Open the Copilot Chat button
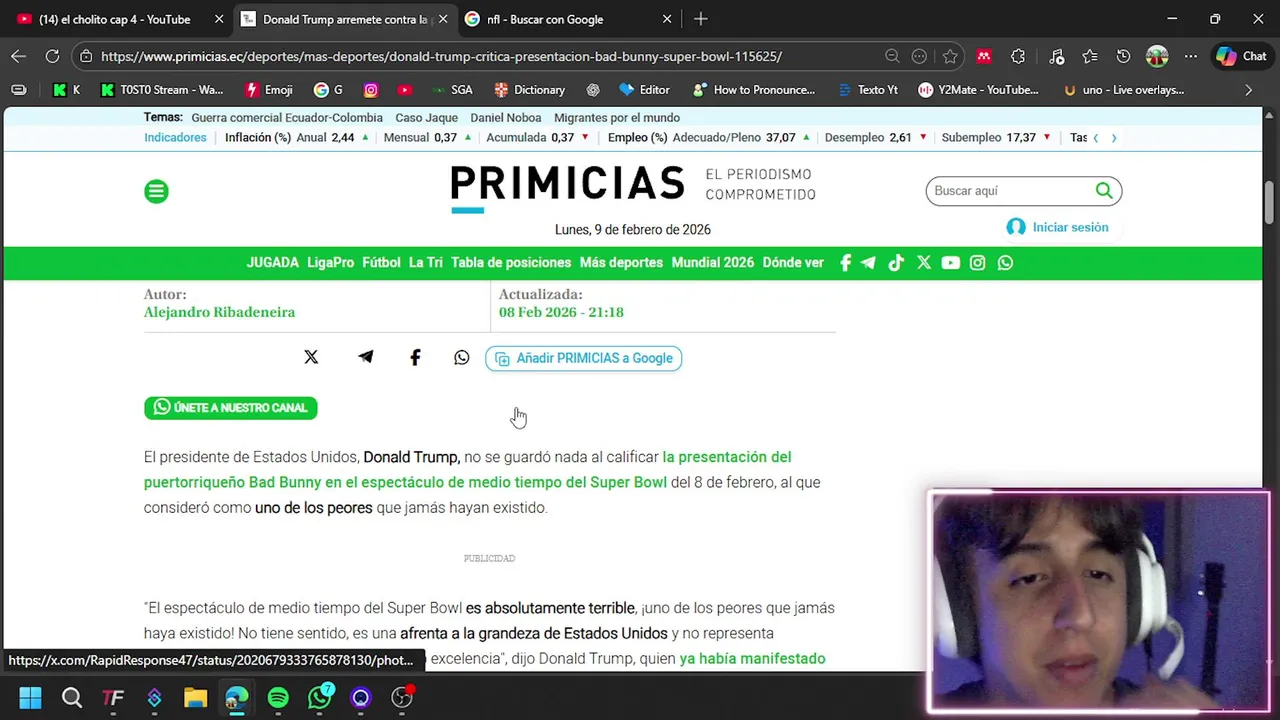Screen dimensions: 1280x720 point(1241,56)
